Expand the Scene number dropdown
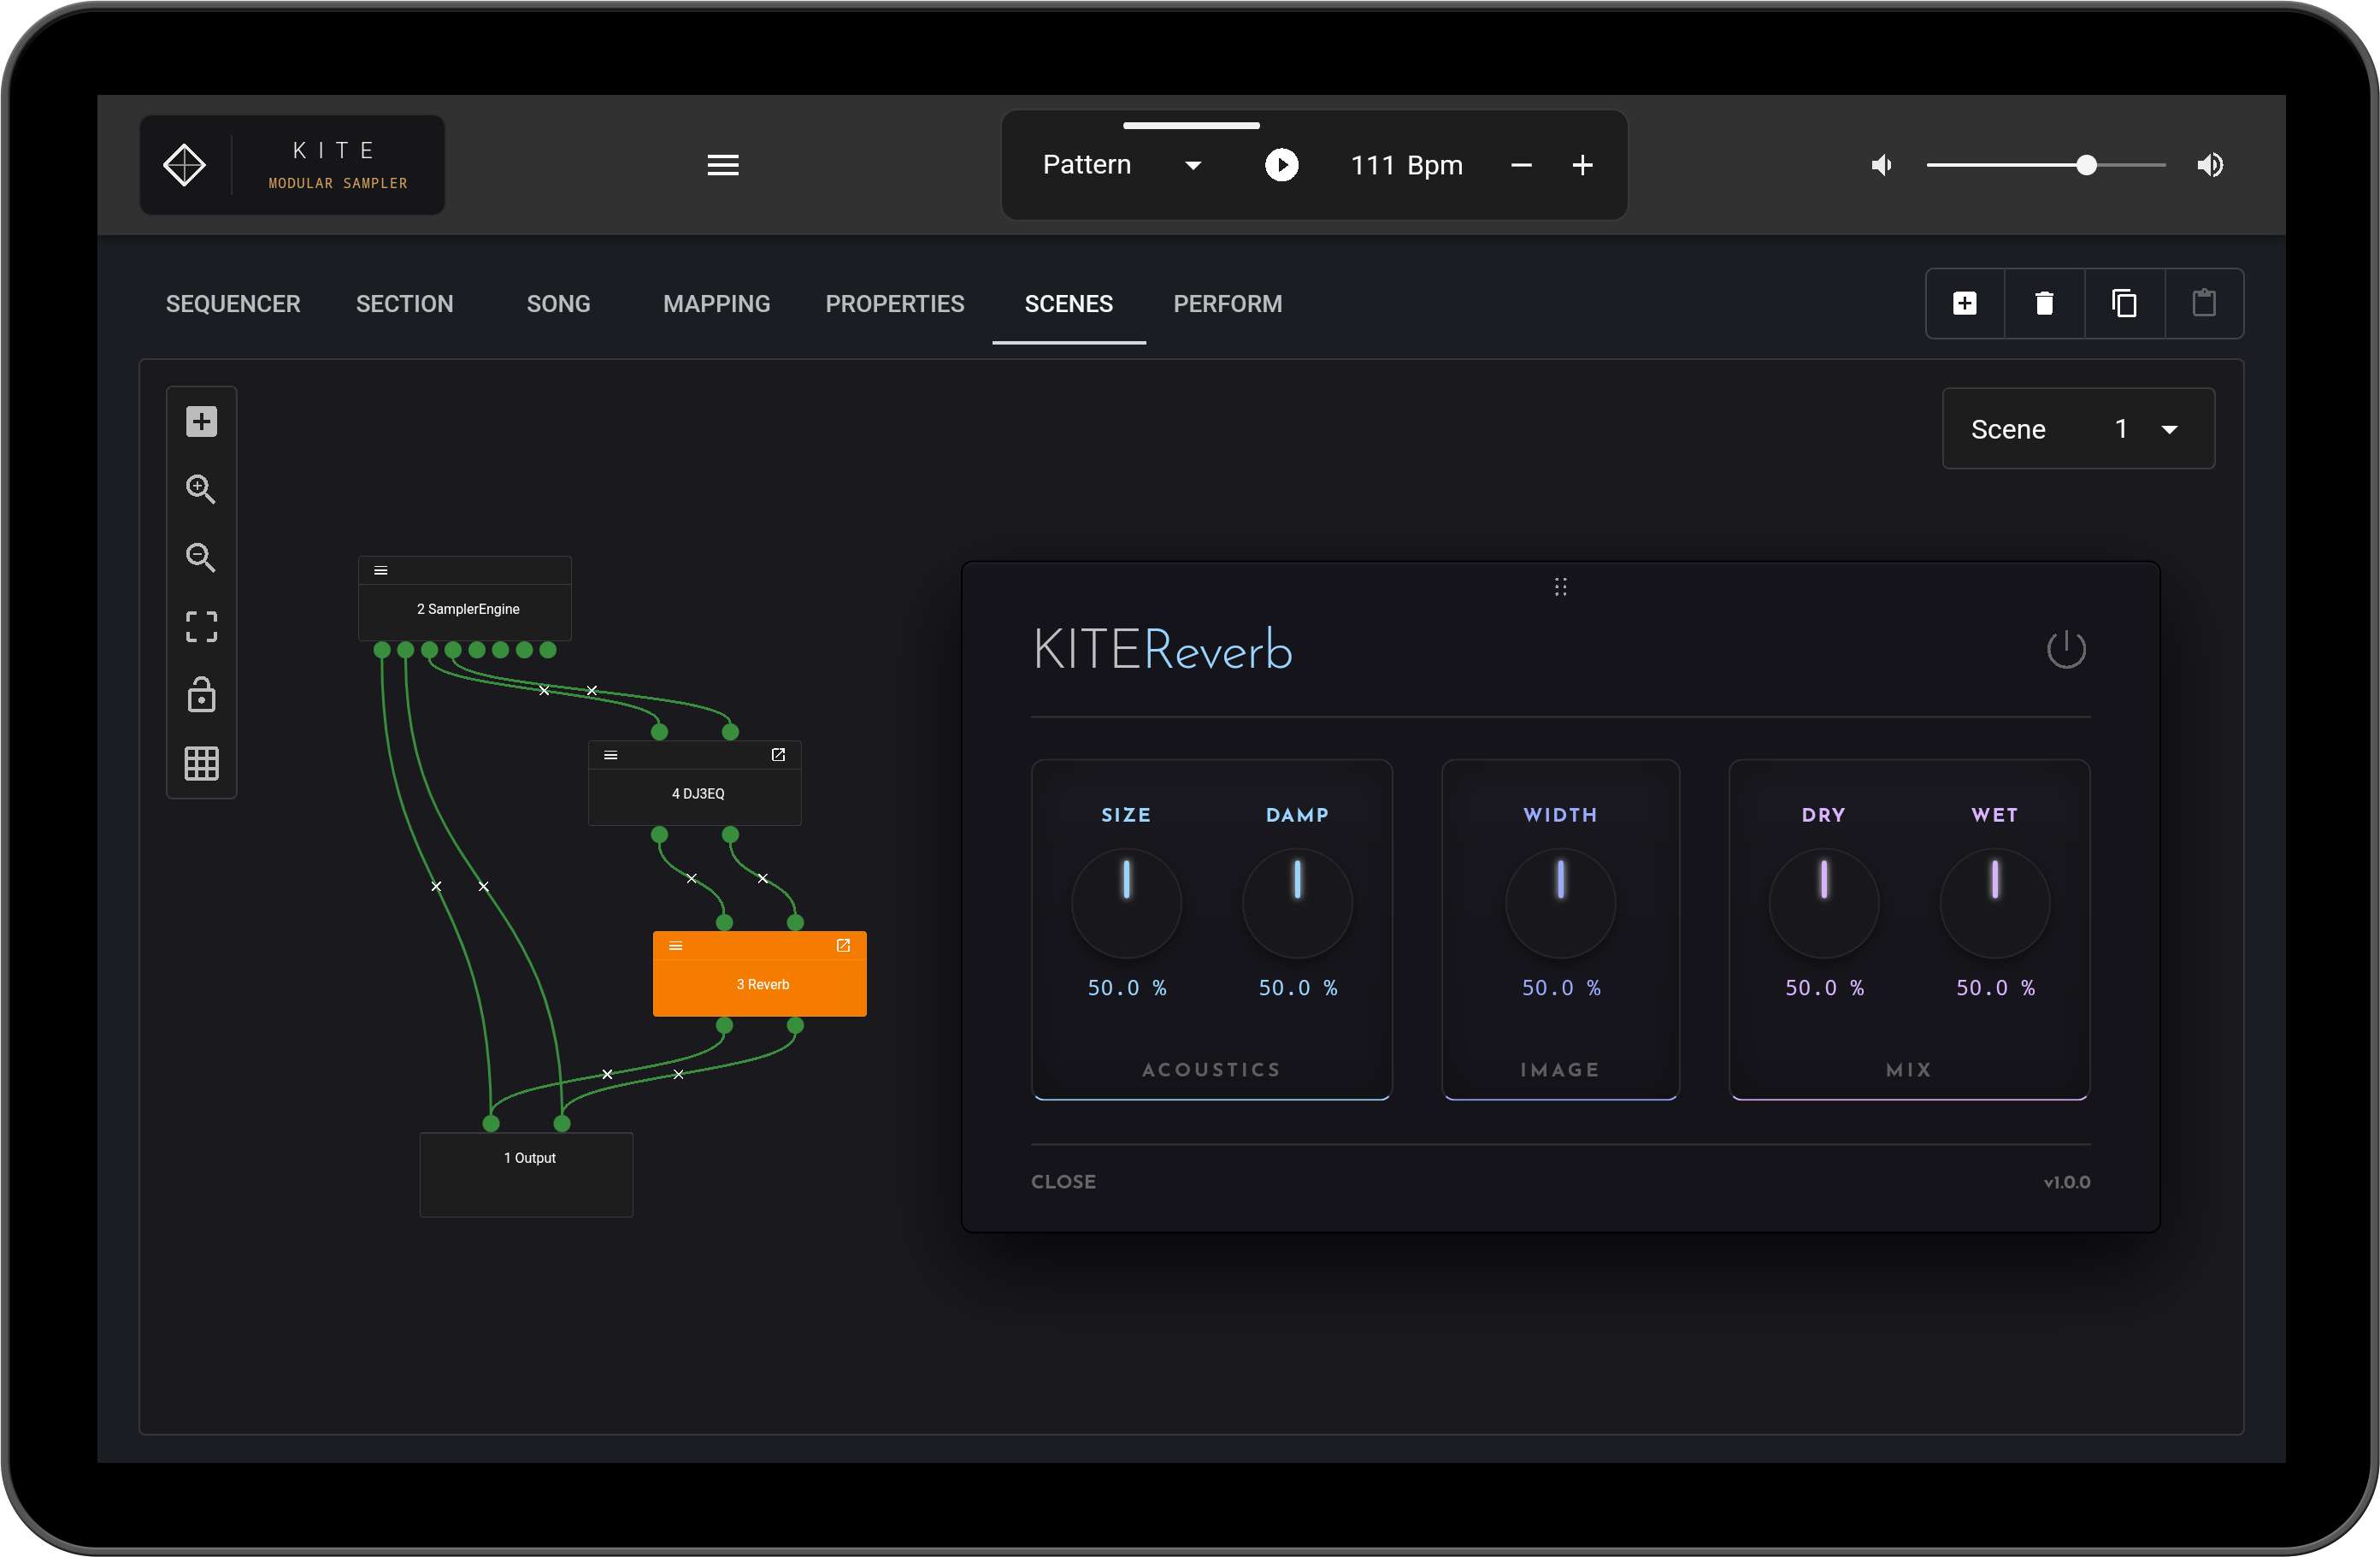The width and height of the screenshot is (2380, 1557). click(2168, 429)
